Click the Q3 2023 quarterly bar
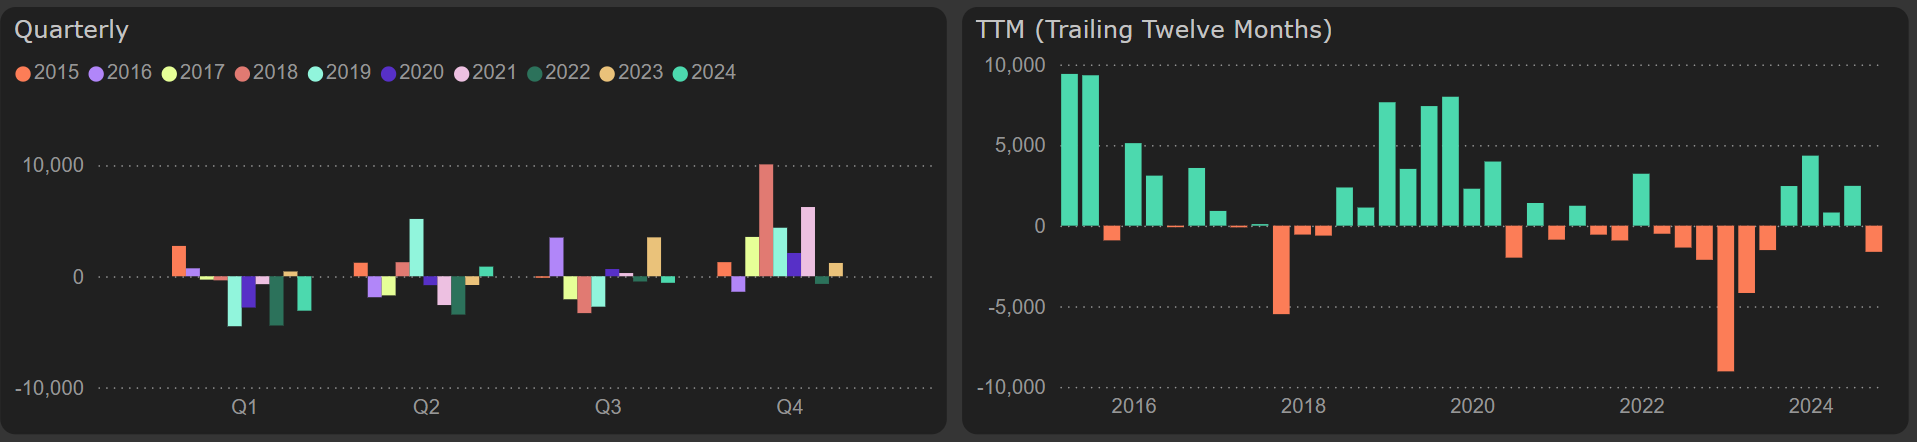 tap(654, 257)
